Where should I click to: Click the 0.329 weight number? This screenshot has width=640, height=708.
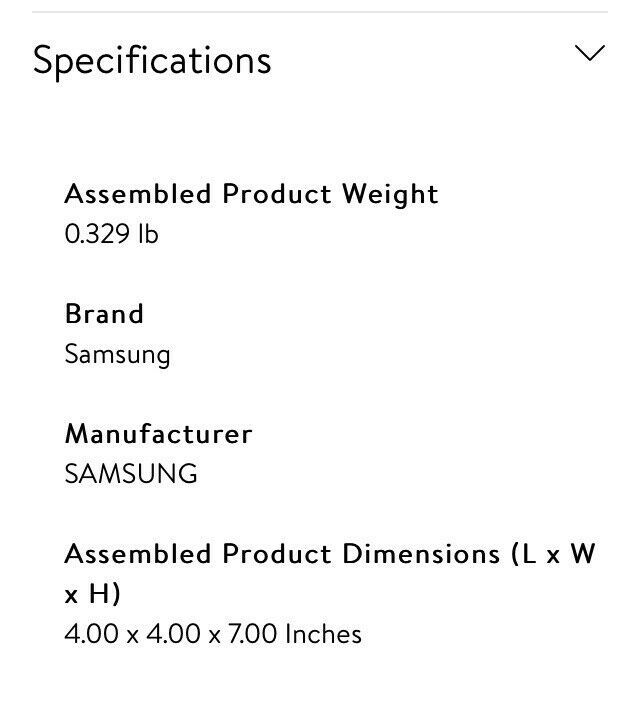(x=97, y=234)
